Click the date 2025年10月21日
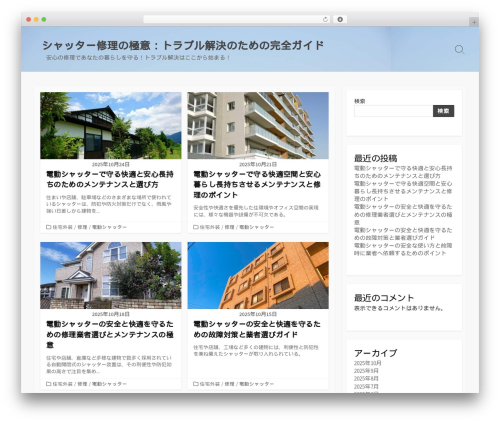Screen dimensions: 500x423 [x=258, y=164]
